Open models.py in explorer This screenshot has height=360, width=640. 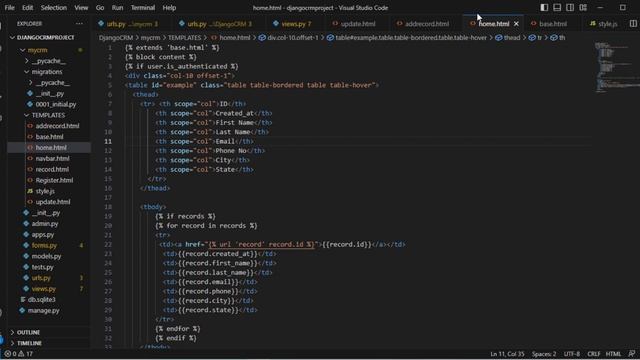pyautogui.click(x=46, y=256)
